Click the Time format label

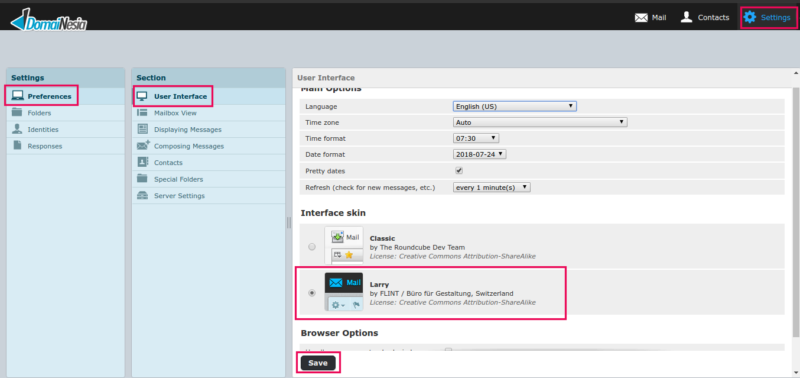pos(324,139)
